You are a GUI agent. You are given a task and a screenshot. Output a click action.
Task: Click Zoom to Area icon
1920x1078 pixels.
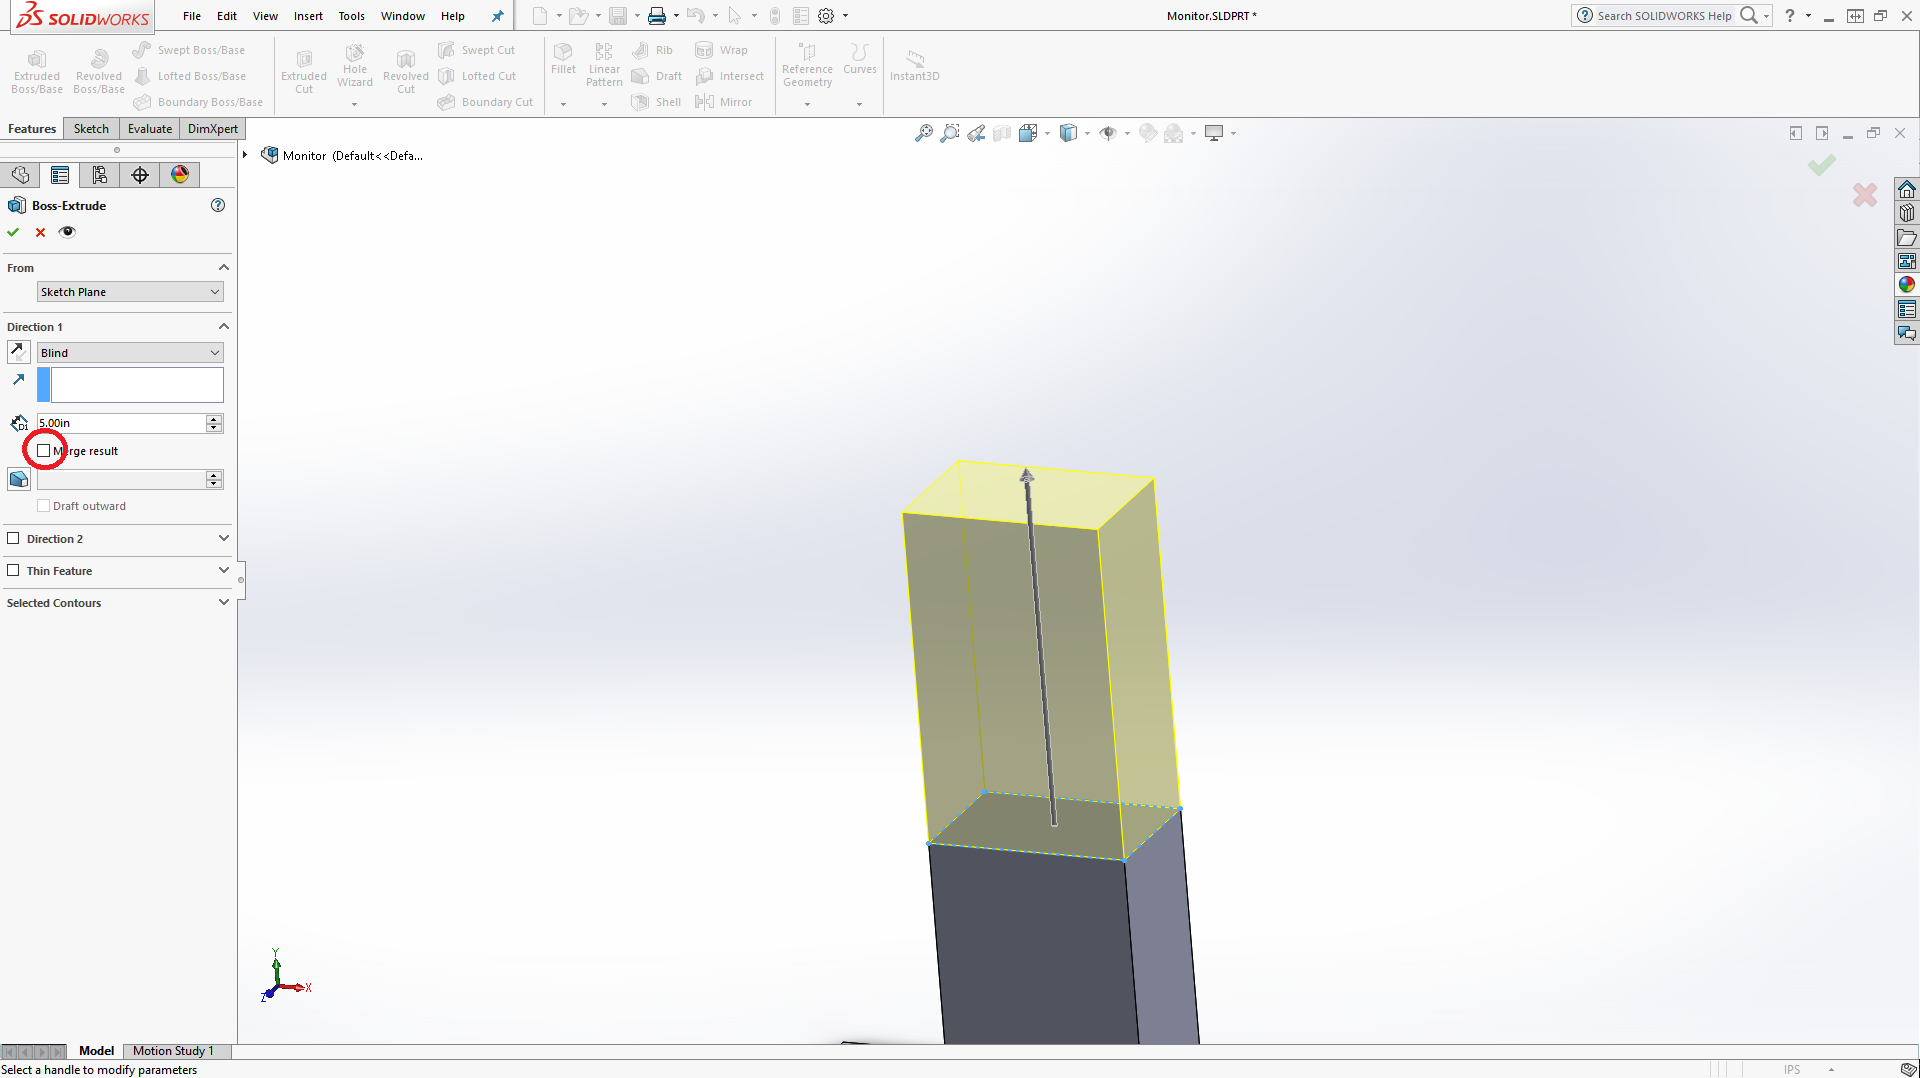click(950, 133)
